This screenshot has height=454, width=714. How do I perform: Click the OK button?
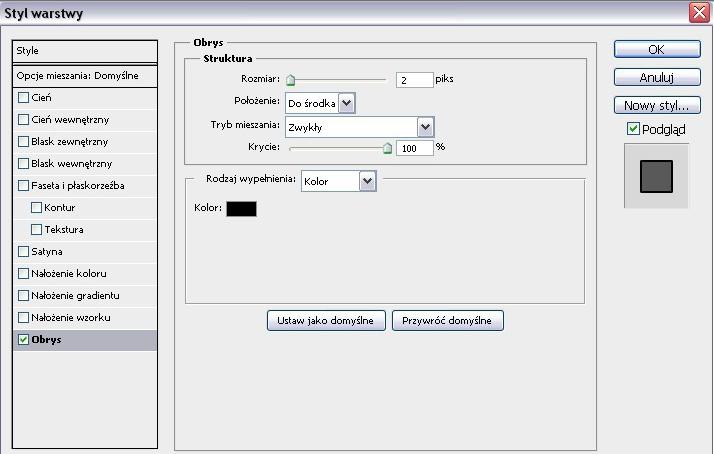click(x=657, y=49)
